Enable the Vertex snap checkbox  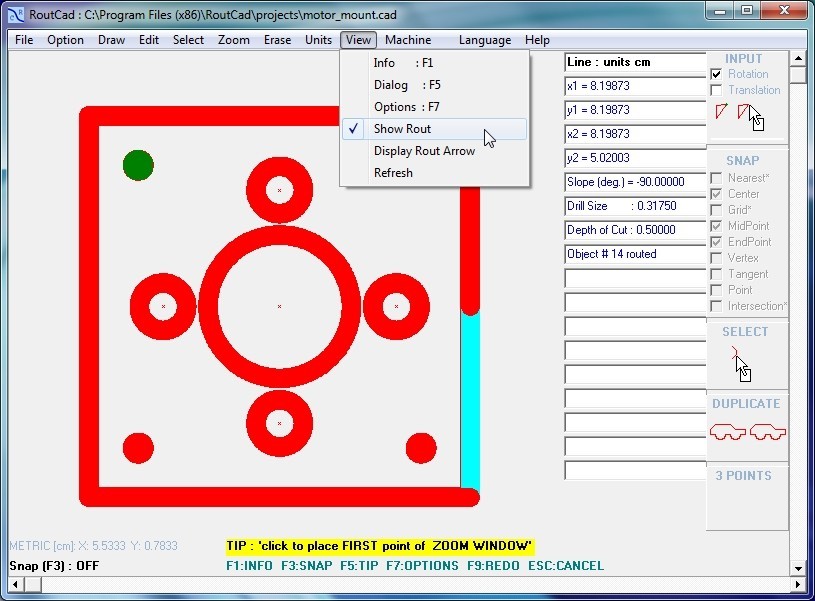[716, 257]
